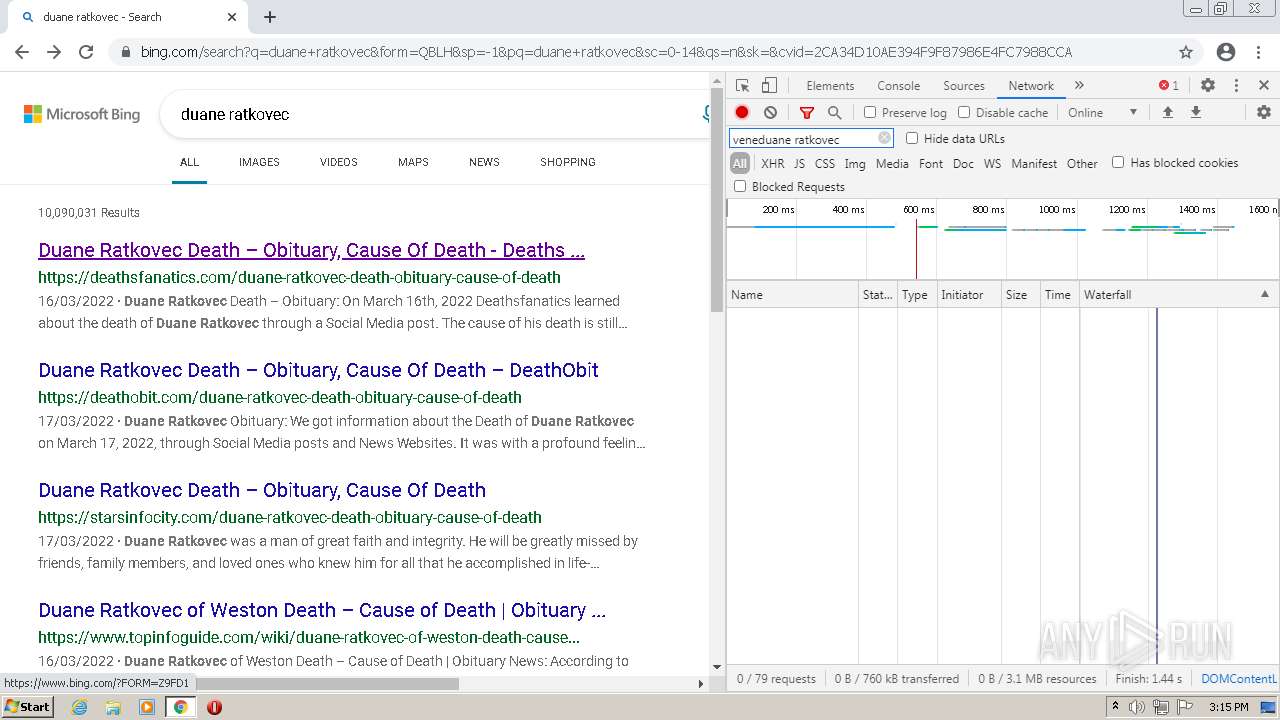Image resolution: width=1280 pixels, height=720 pixels.
Task: Open network search magnifier icon
Action: (835, 113)
